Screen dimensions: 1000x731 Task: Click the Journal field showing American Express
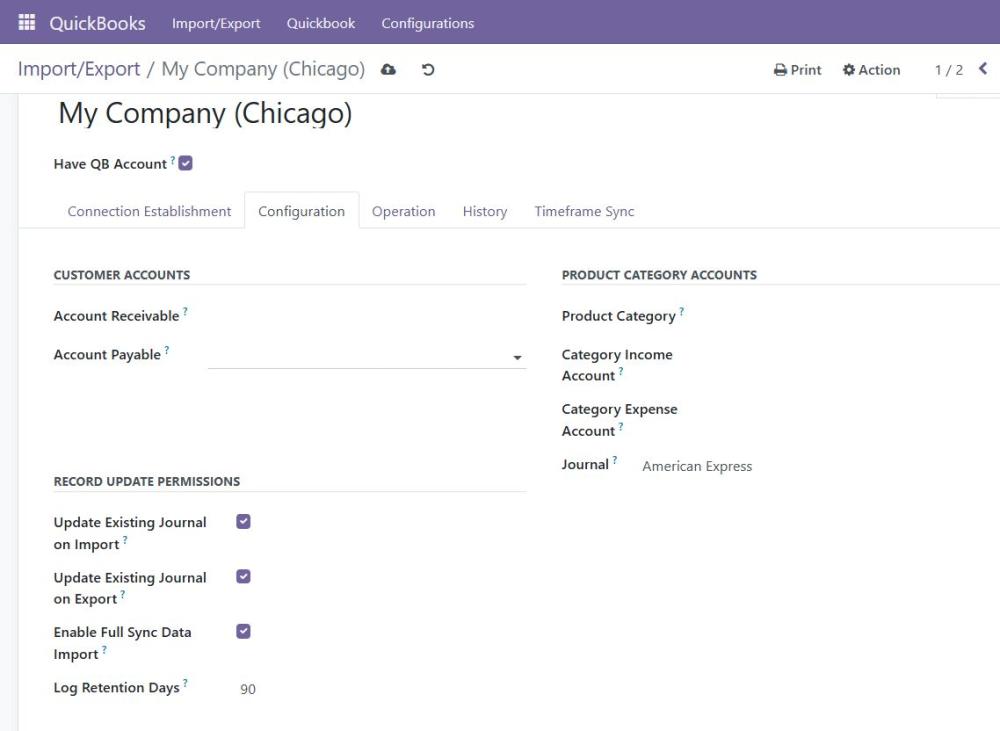click(697, 466)
